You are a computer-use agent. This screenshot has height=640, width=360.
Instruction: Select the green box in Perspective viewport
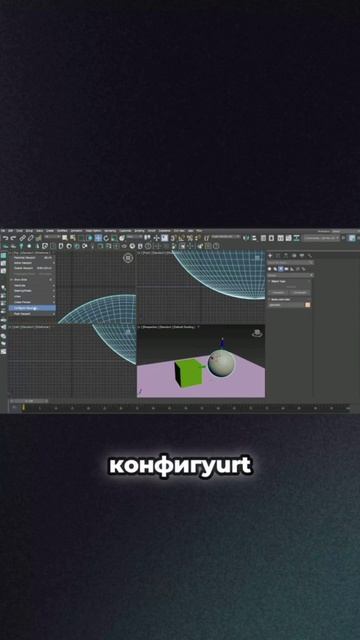click(189, 373)
